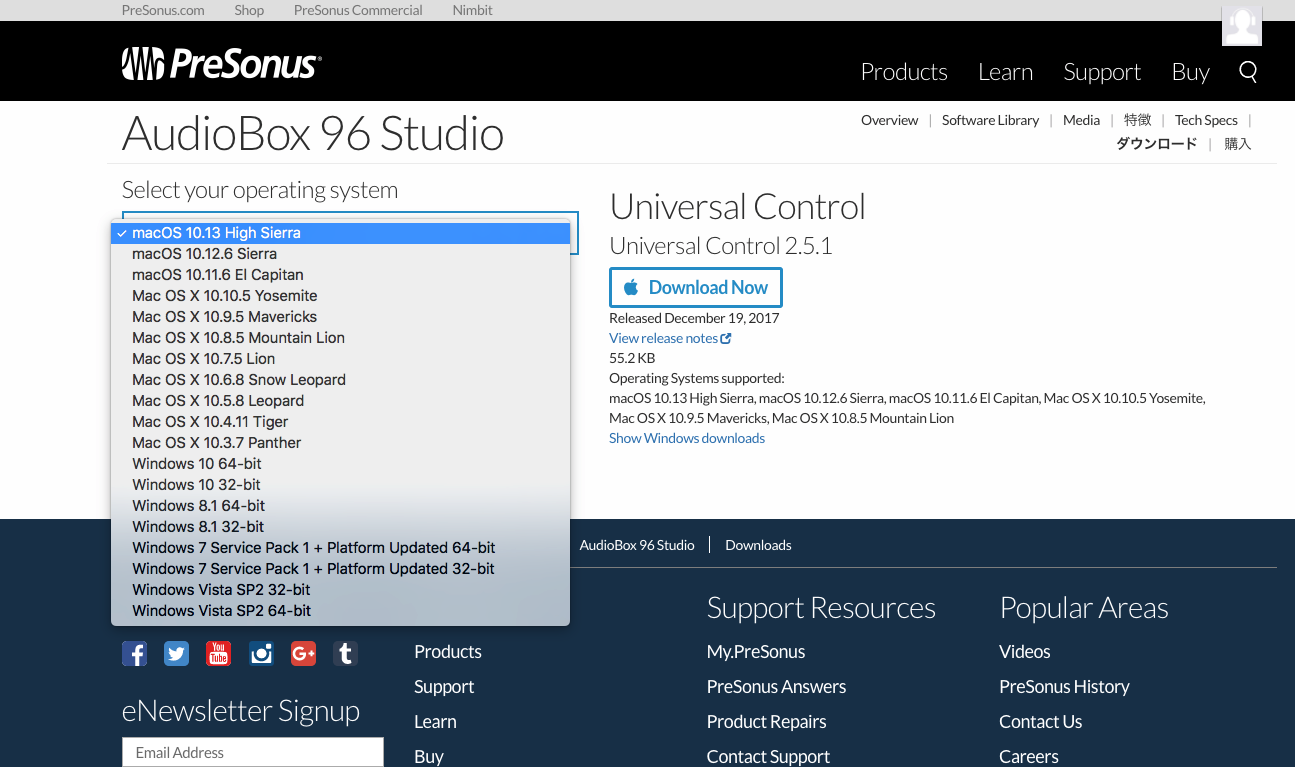Click Show Windows downloads link
1295x767 pixels.
(687, 438)
